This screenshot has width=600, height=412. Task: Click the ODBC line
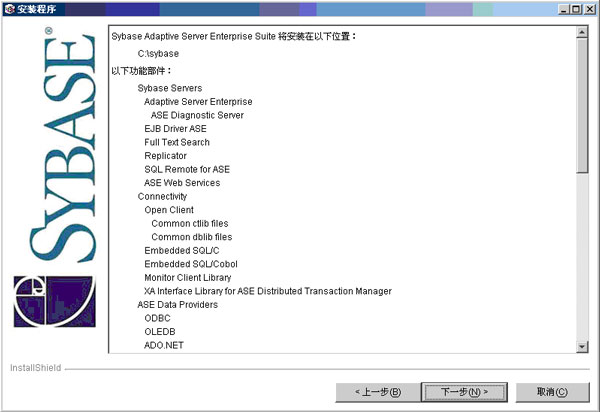pos(157,318)
